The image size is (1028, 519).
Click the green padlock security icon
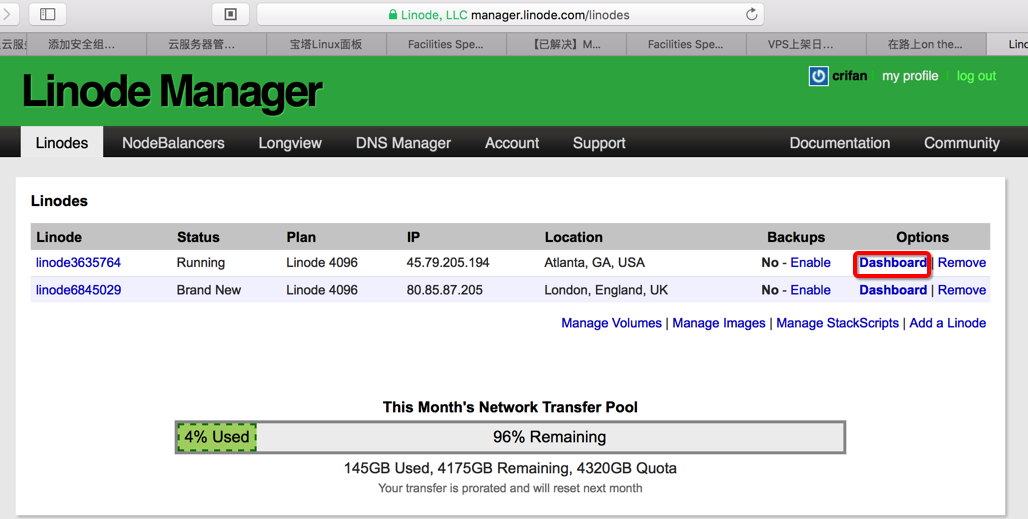click(393, 14)
